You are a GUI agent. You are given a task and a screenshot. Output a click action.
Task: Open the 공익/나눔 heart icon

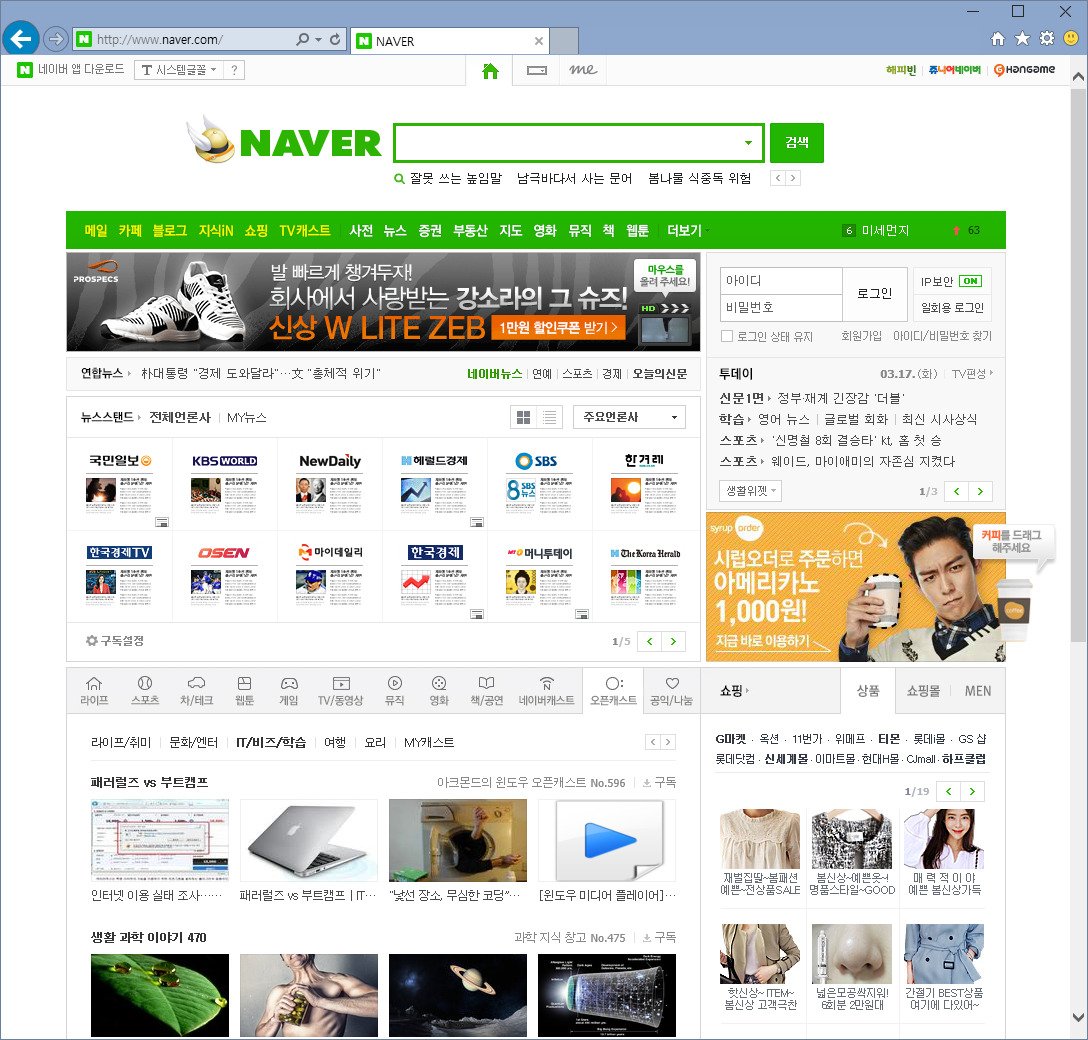[671, 691]
